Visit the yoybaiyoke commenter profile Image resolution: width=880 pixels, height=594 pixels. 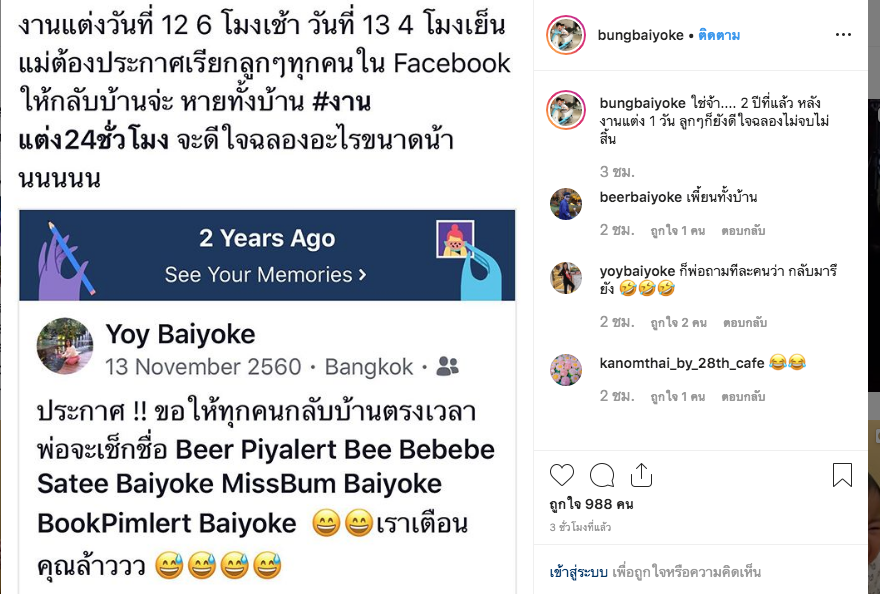point(637,271)
